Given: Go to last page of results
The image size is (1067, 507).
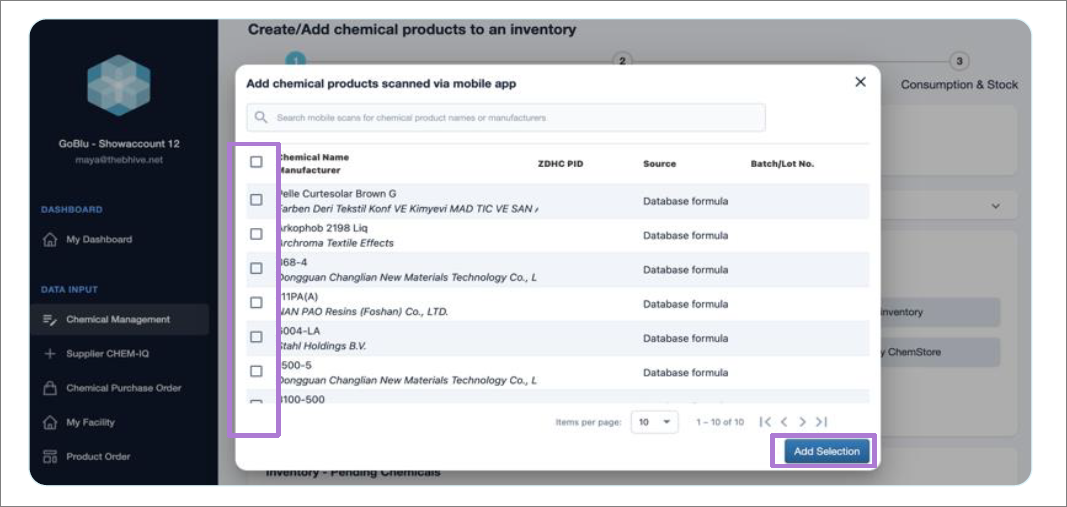Looking at the screenshot, I should pos(821,422).
